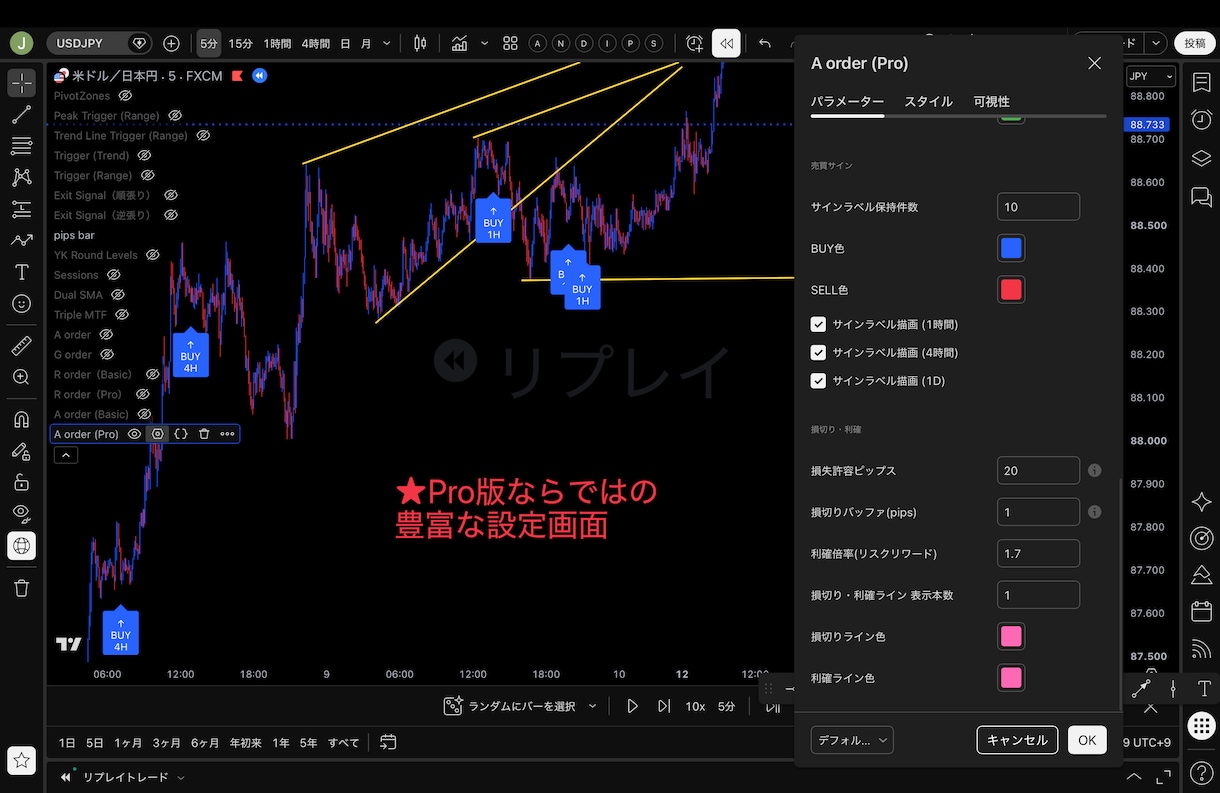Add symbol with plus button
The height and width of the screenshot is (793, 1220).
(171, 43)
